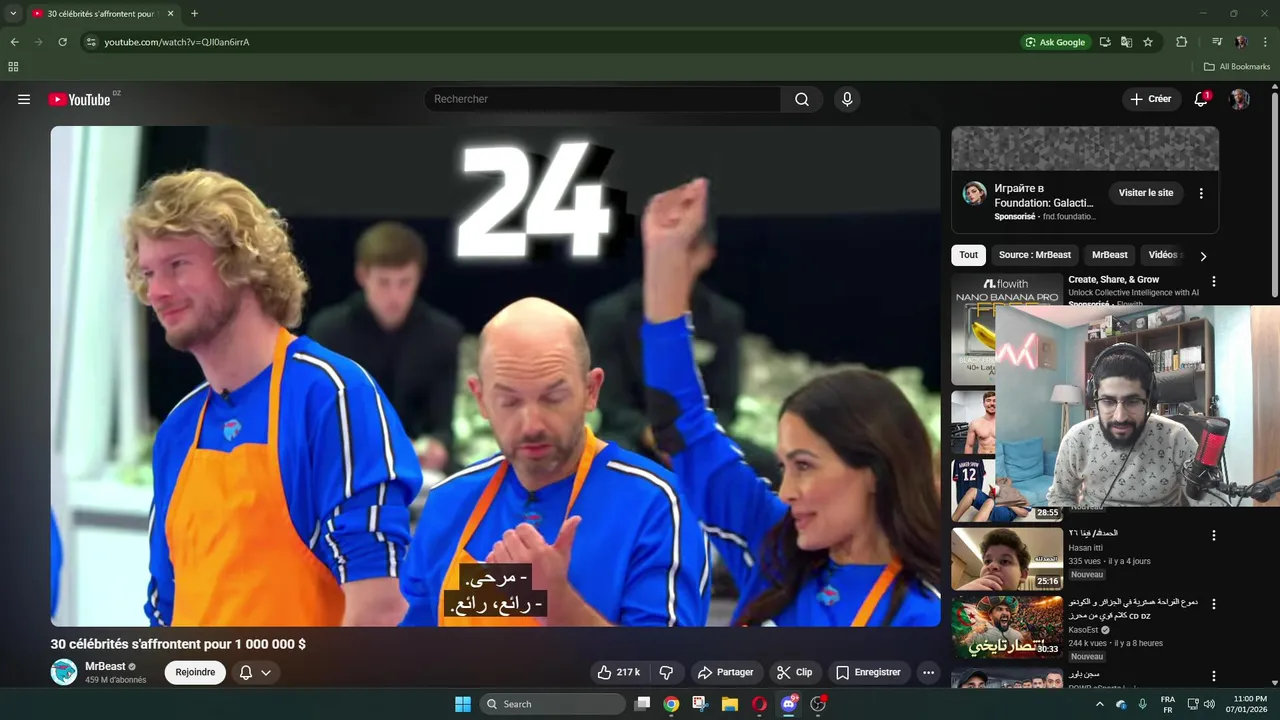Click Visiter le site button
Image resolution: width=1280 pixels, height=720 pixels.
(1146, 193)
